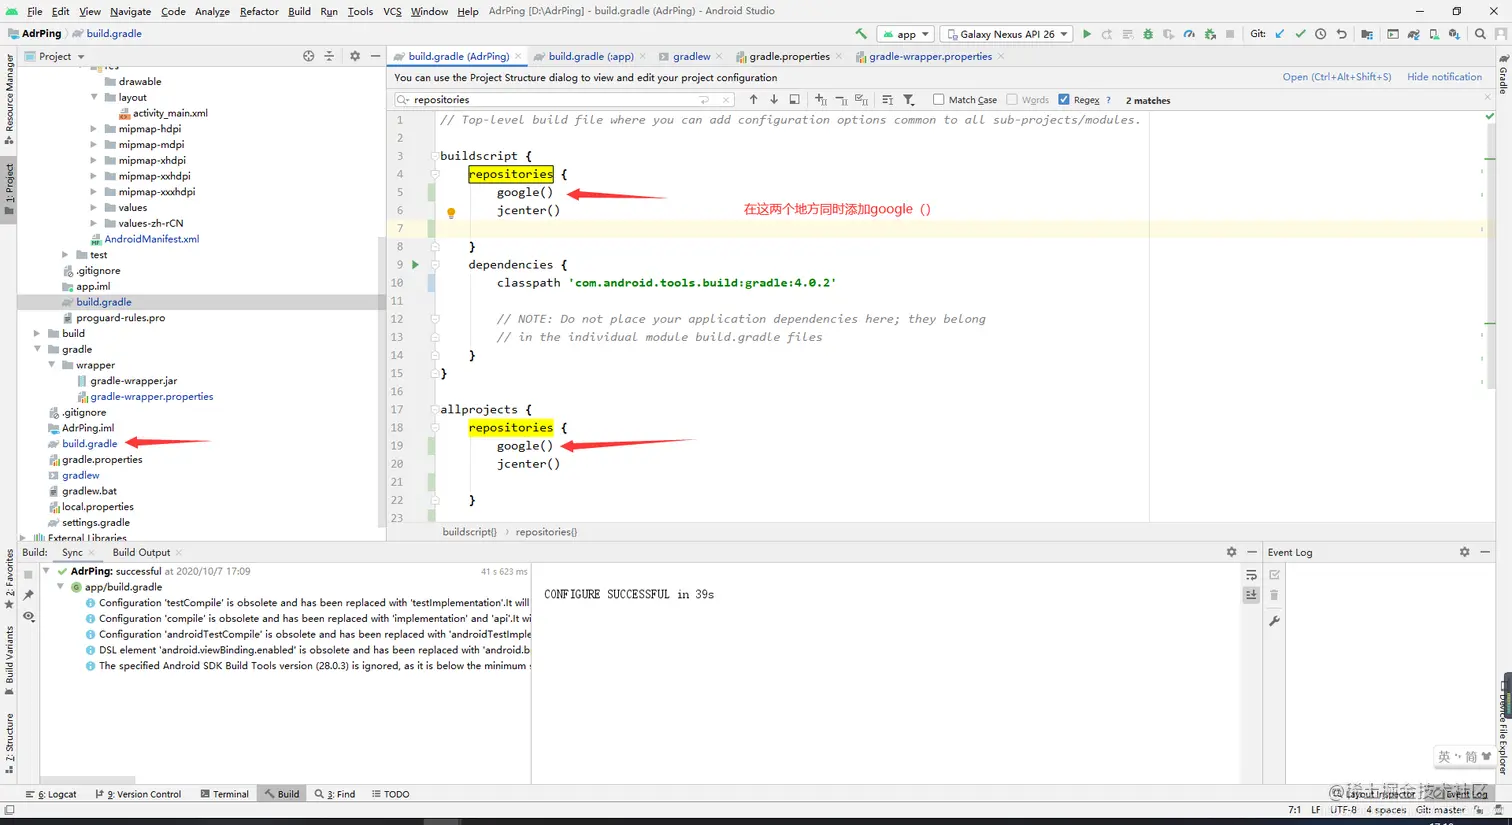Add selection for next occurrence icon
The width and height of the screenshot is (1512, 825).
pyautogui.click(x=821, y=100)
